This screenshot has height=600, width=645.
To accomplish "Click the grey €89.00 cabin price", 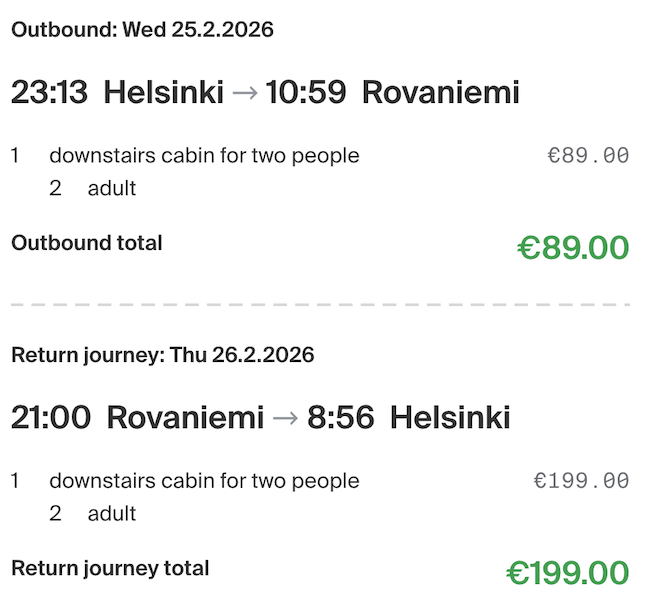I will [x=588, y=156].
